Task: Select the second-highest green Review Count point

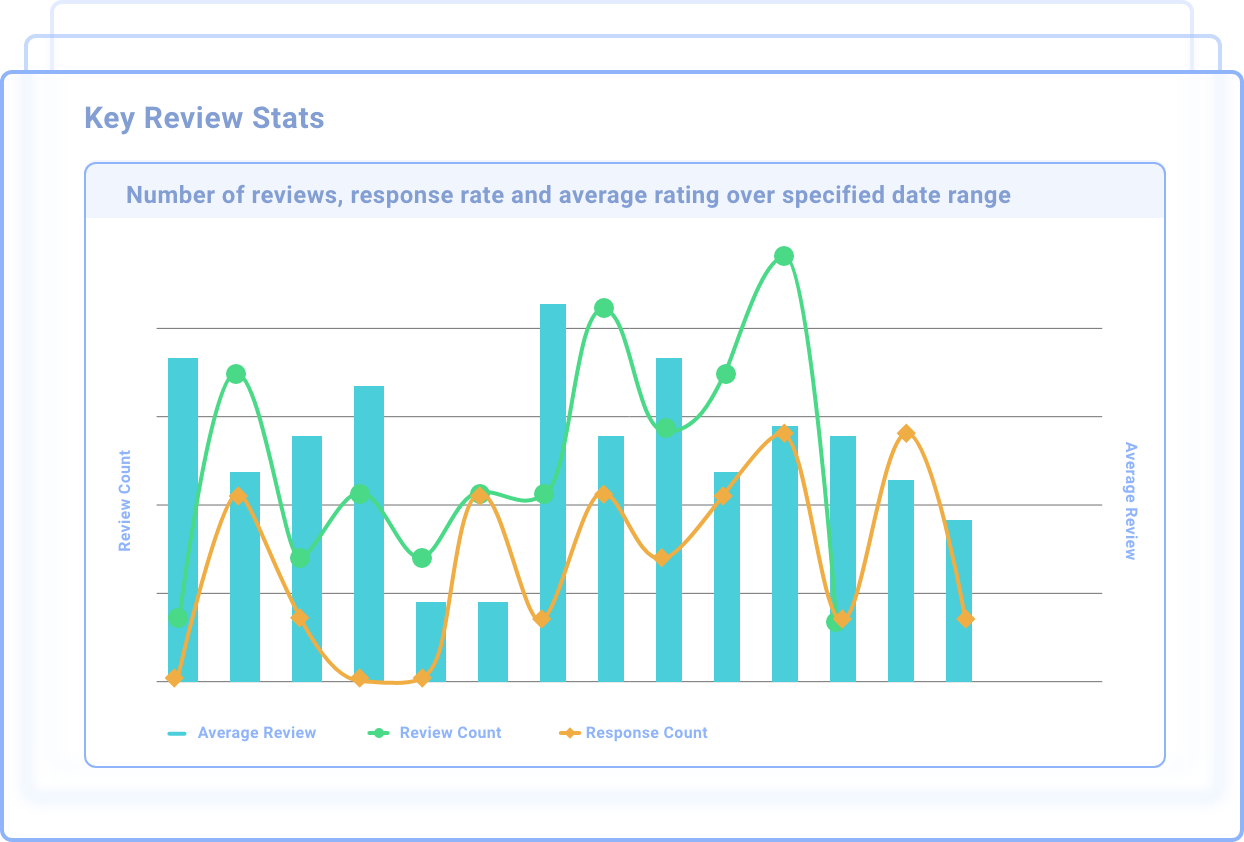Action: [x=604, y=308]
